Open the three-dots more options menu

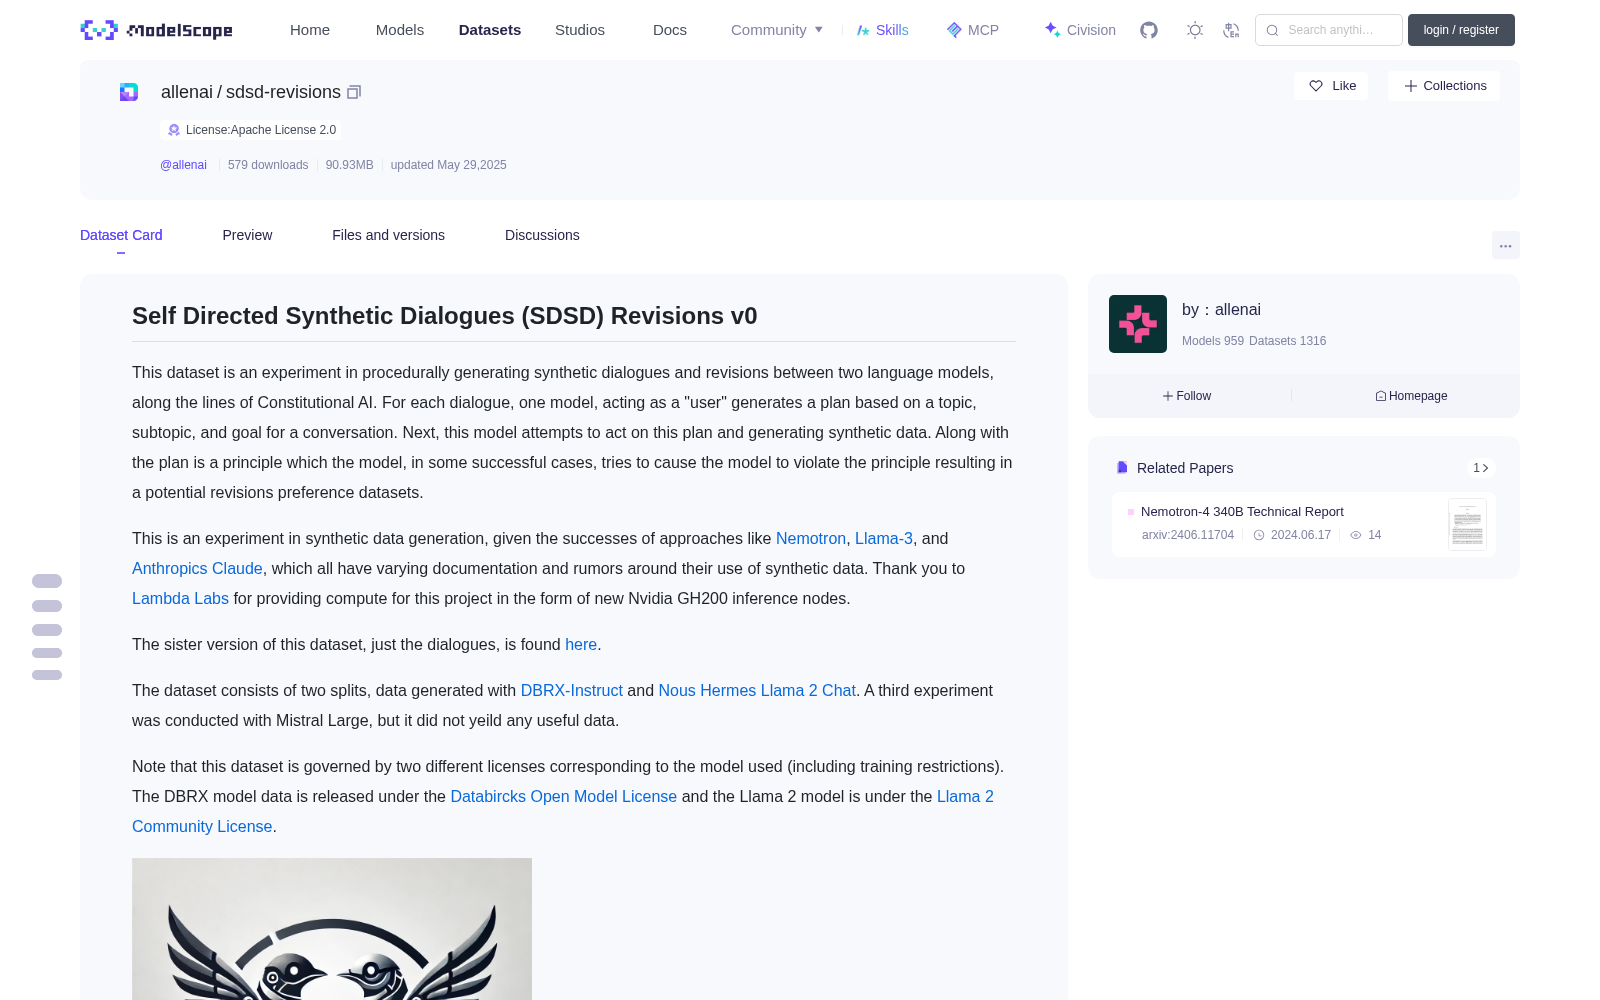pos(1505,245)
